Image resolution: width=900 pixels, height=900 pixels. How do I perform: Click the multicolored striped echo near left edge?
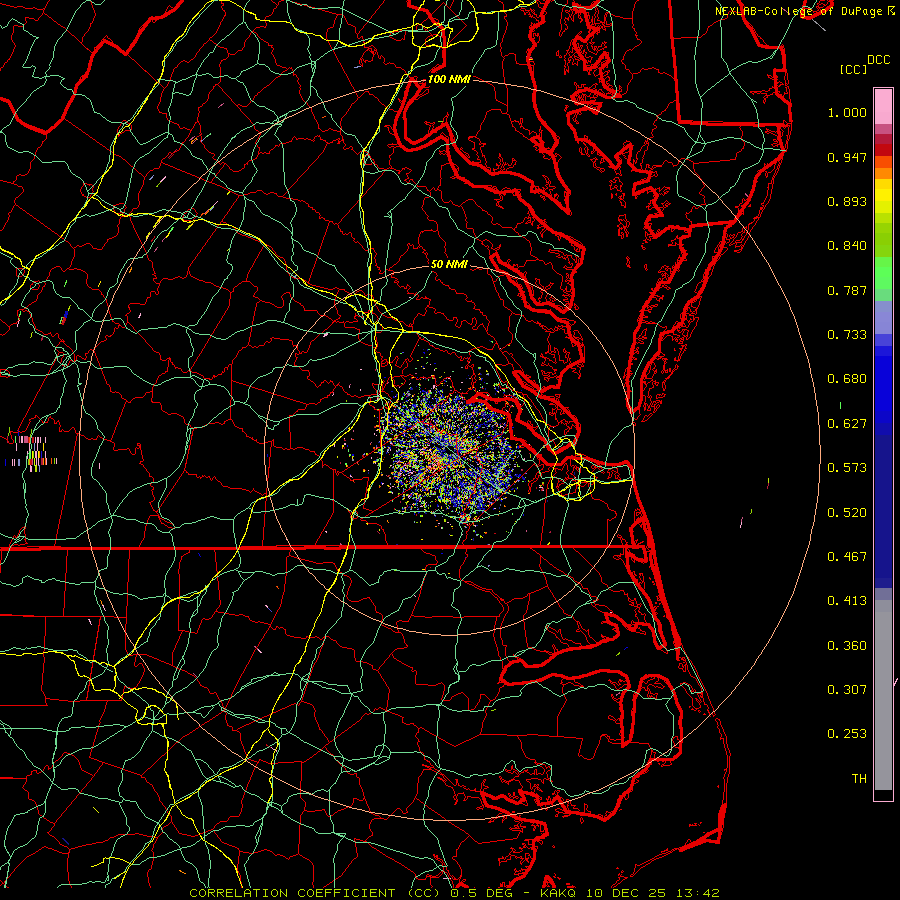[x=32, y=452]
